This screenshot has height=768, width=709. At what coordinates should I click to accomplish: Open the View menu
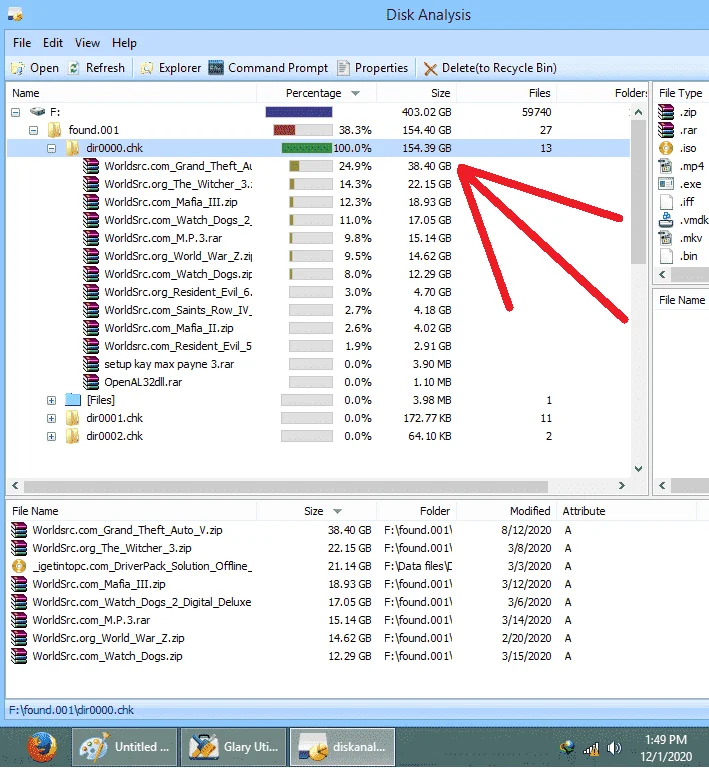[88, 43]
